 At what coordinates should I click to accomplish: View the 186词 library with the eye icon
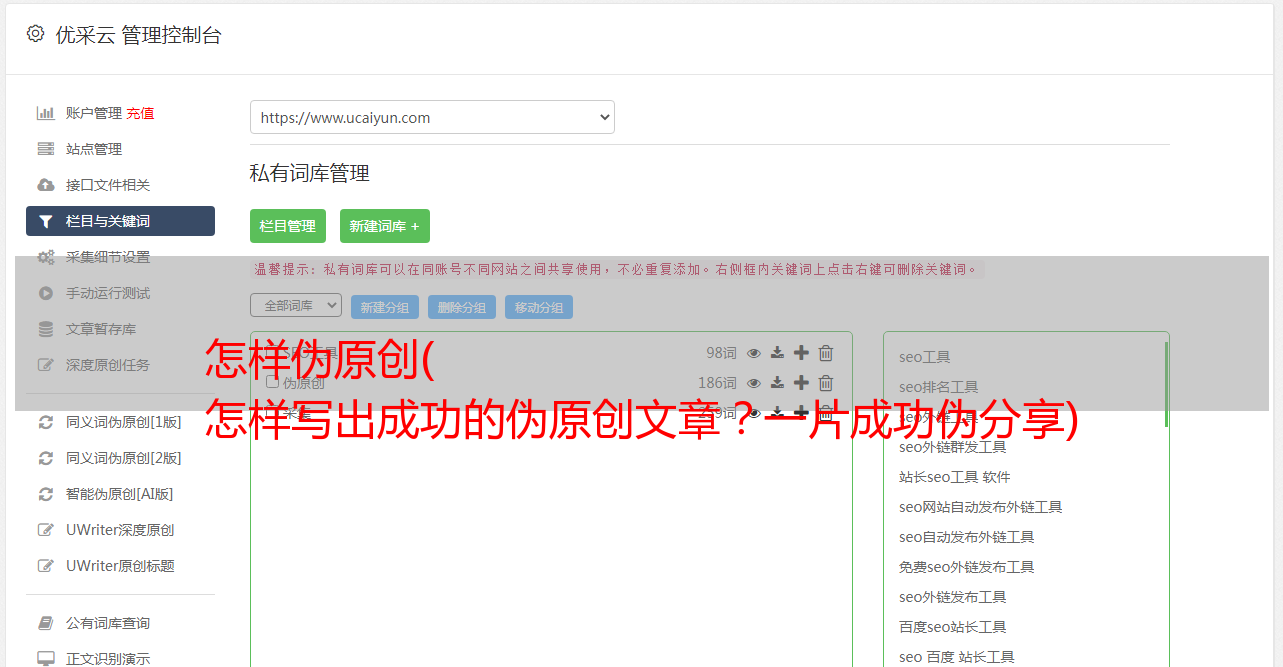coord(754,383)
